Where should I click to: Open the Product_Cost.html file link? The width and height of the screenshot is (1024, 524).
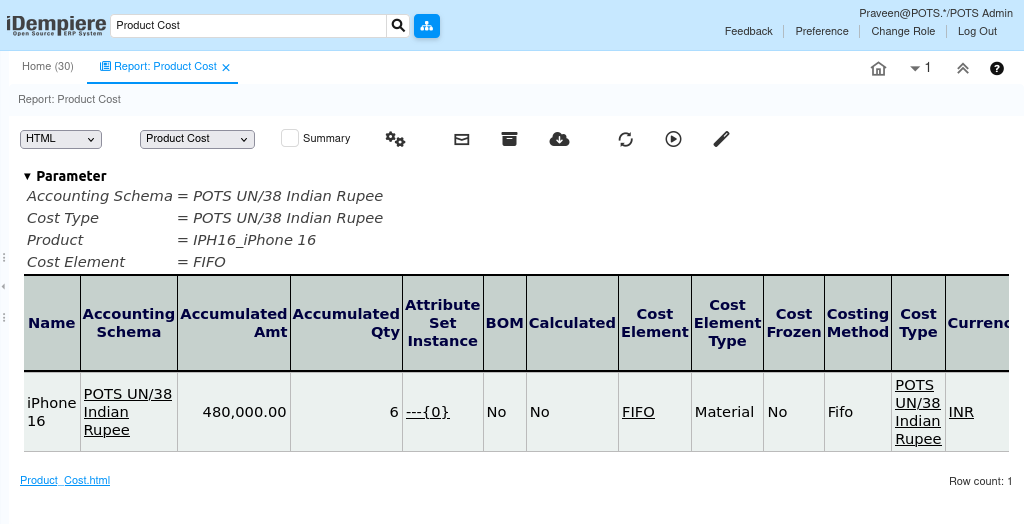[65, 480]
